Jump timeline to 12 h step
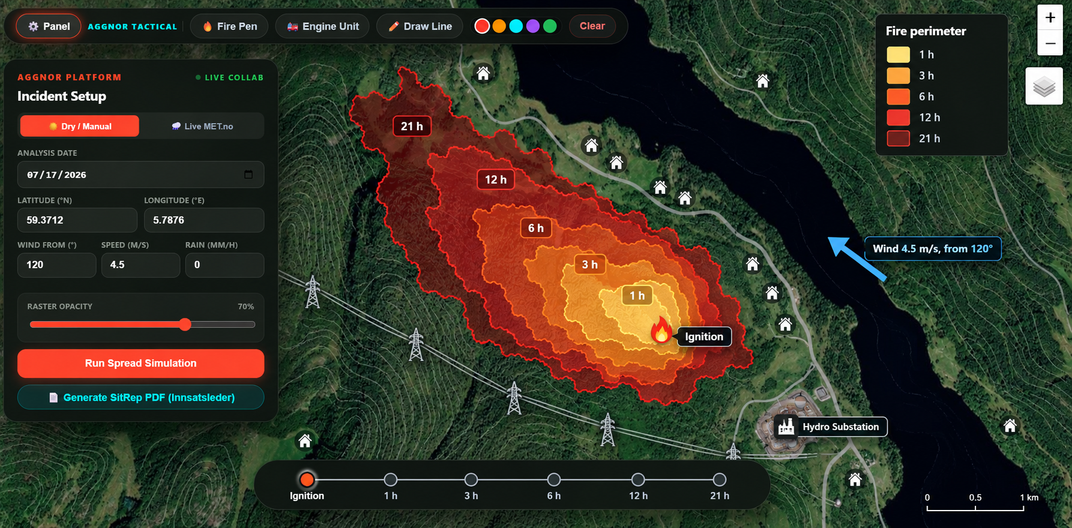The image size is (1072, 528). (638, 479)
